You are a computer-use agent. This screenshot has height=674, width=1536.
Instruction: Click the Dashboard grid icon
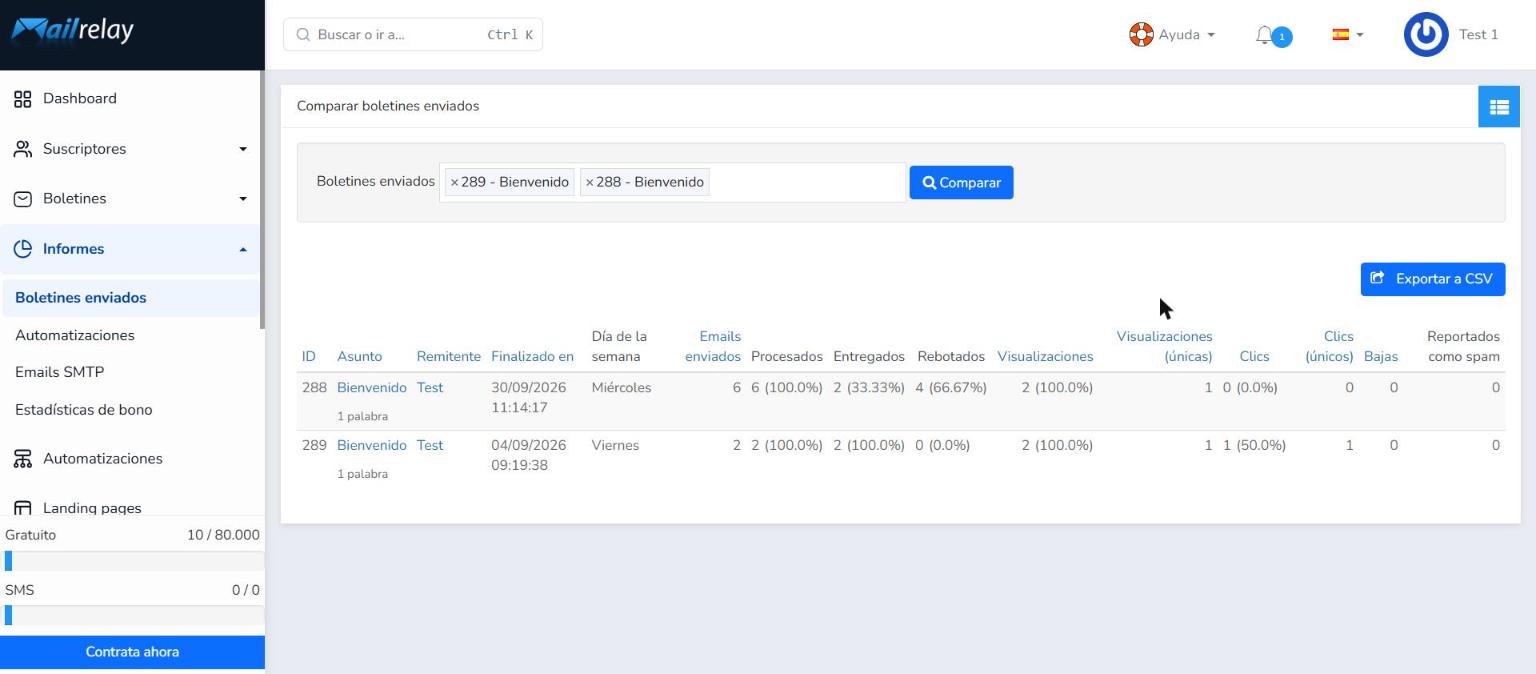tap(22, 99)
